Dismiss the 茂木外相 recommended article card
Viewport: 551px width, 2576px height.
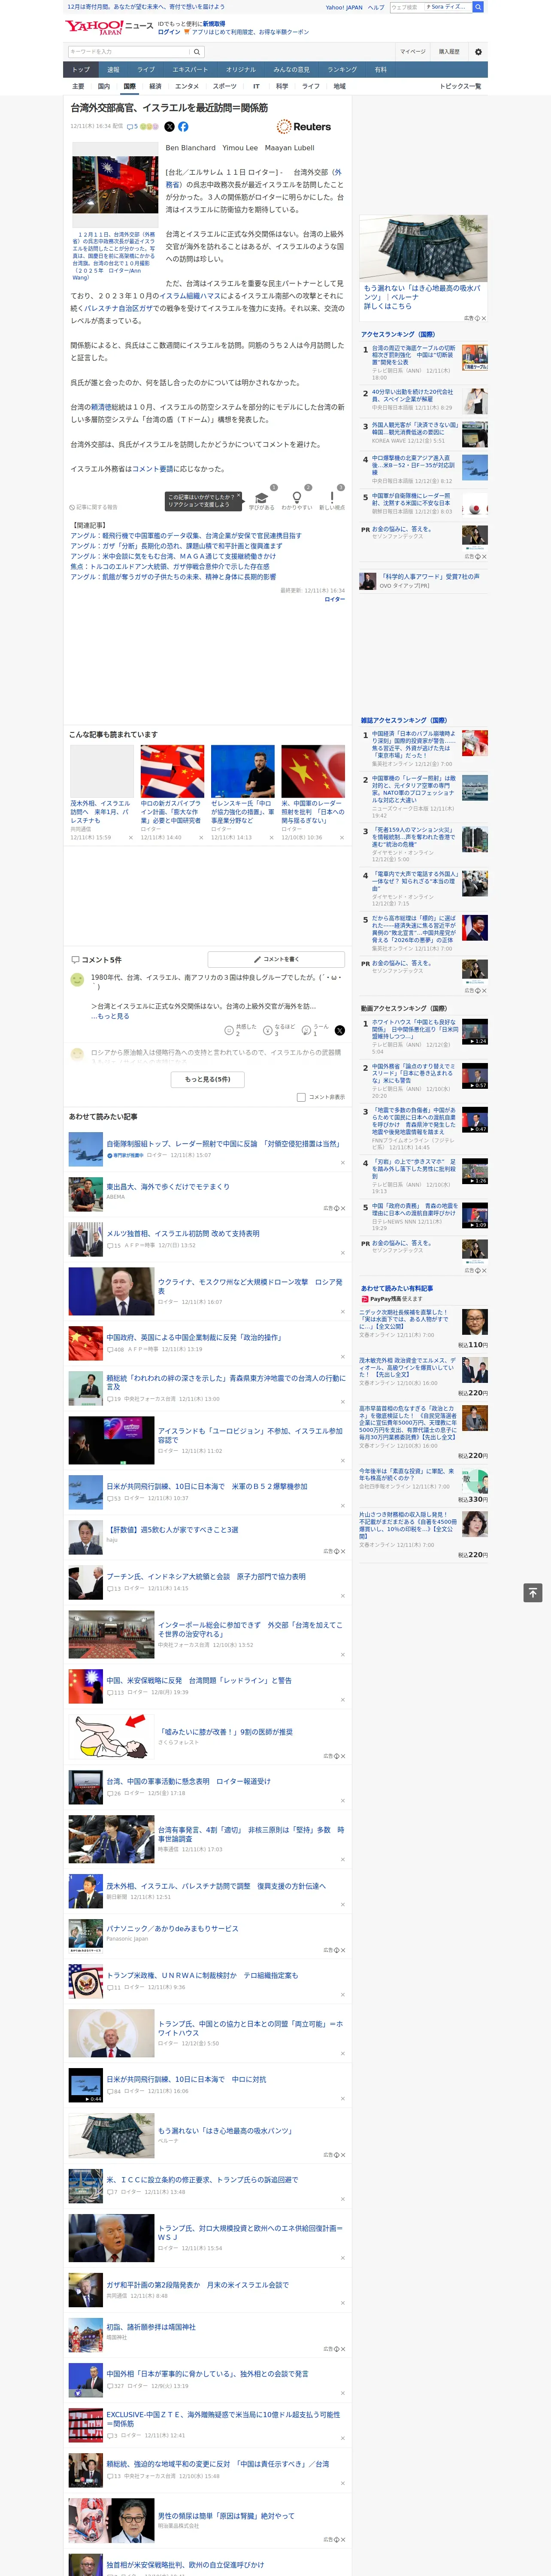(131, 837)
